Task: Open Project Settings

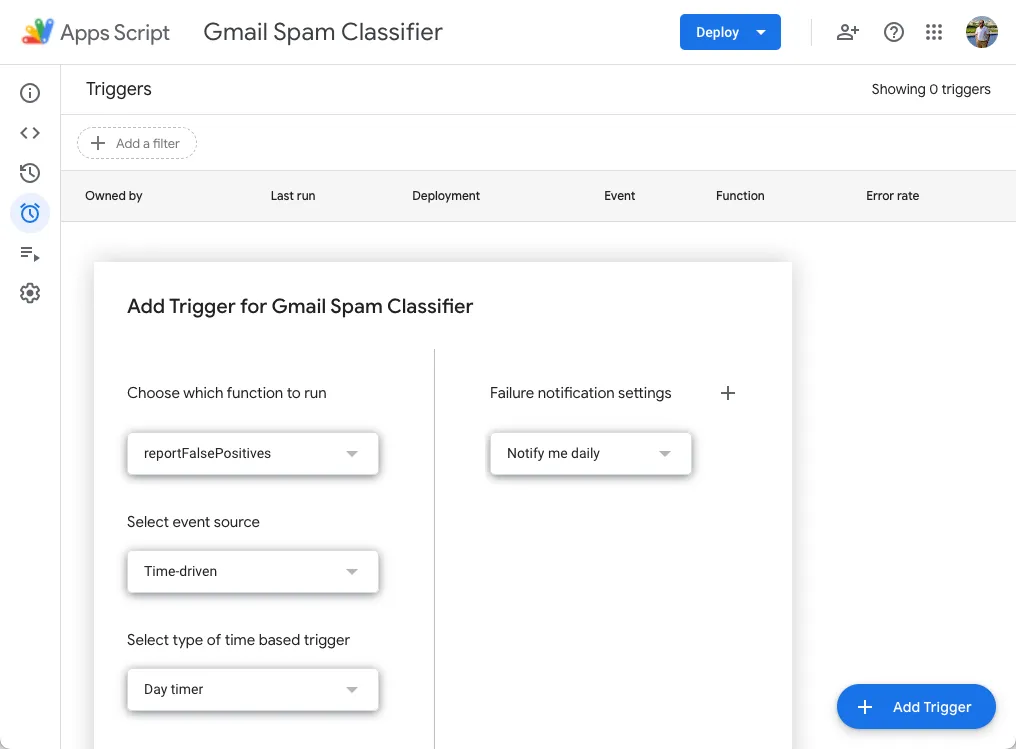Action: coord(30,292)
